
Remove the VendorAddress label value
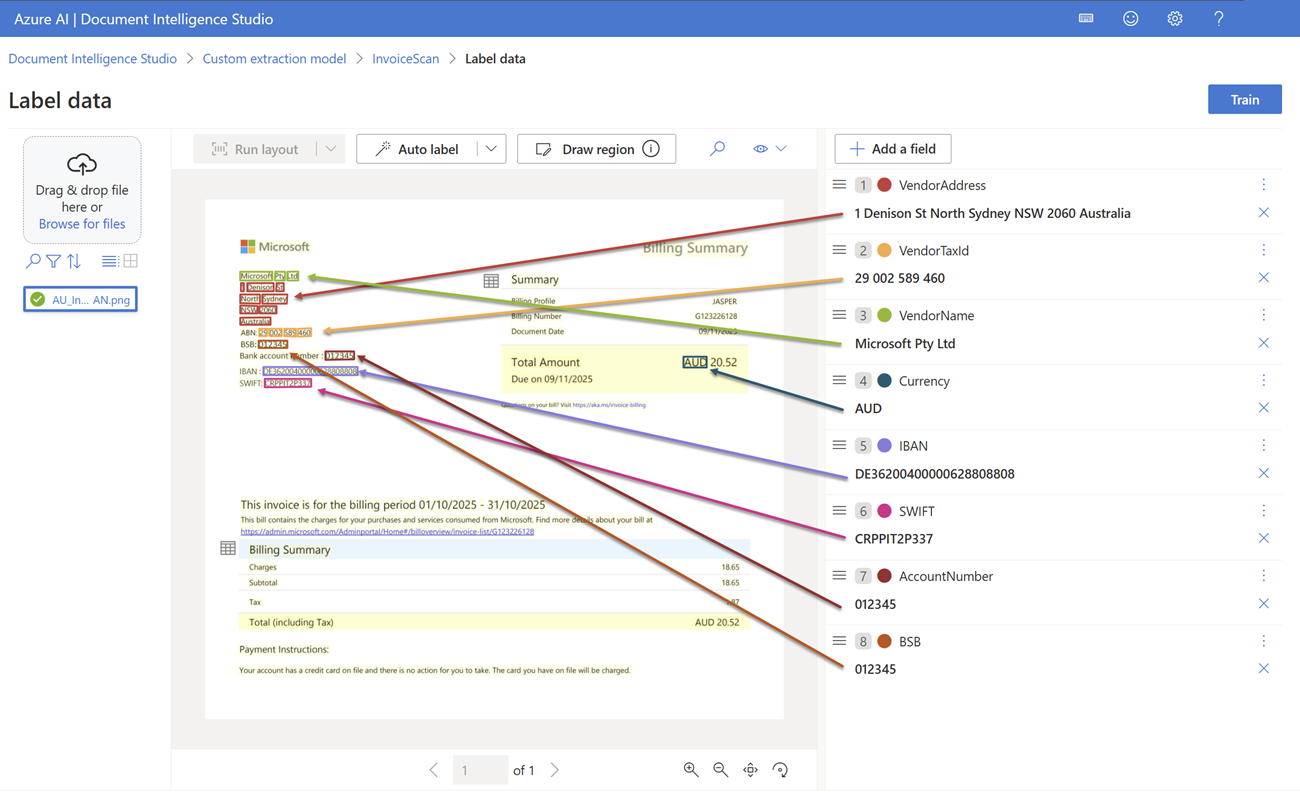pyautogui.click(x=1264, y=213)
